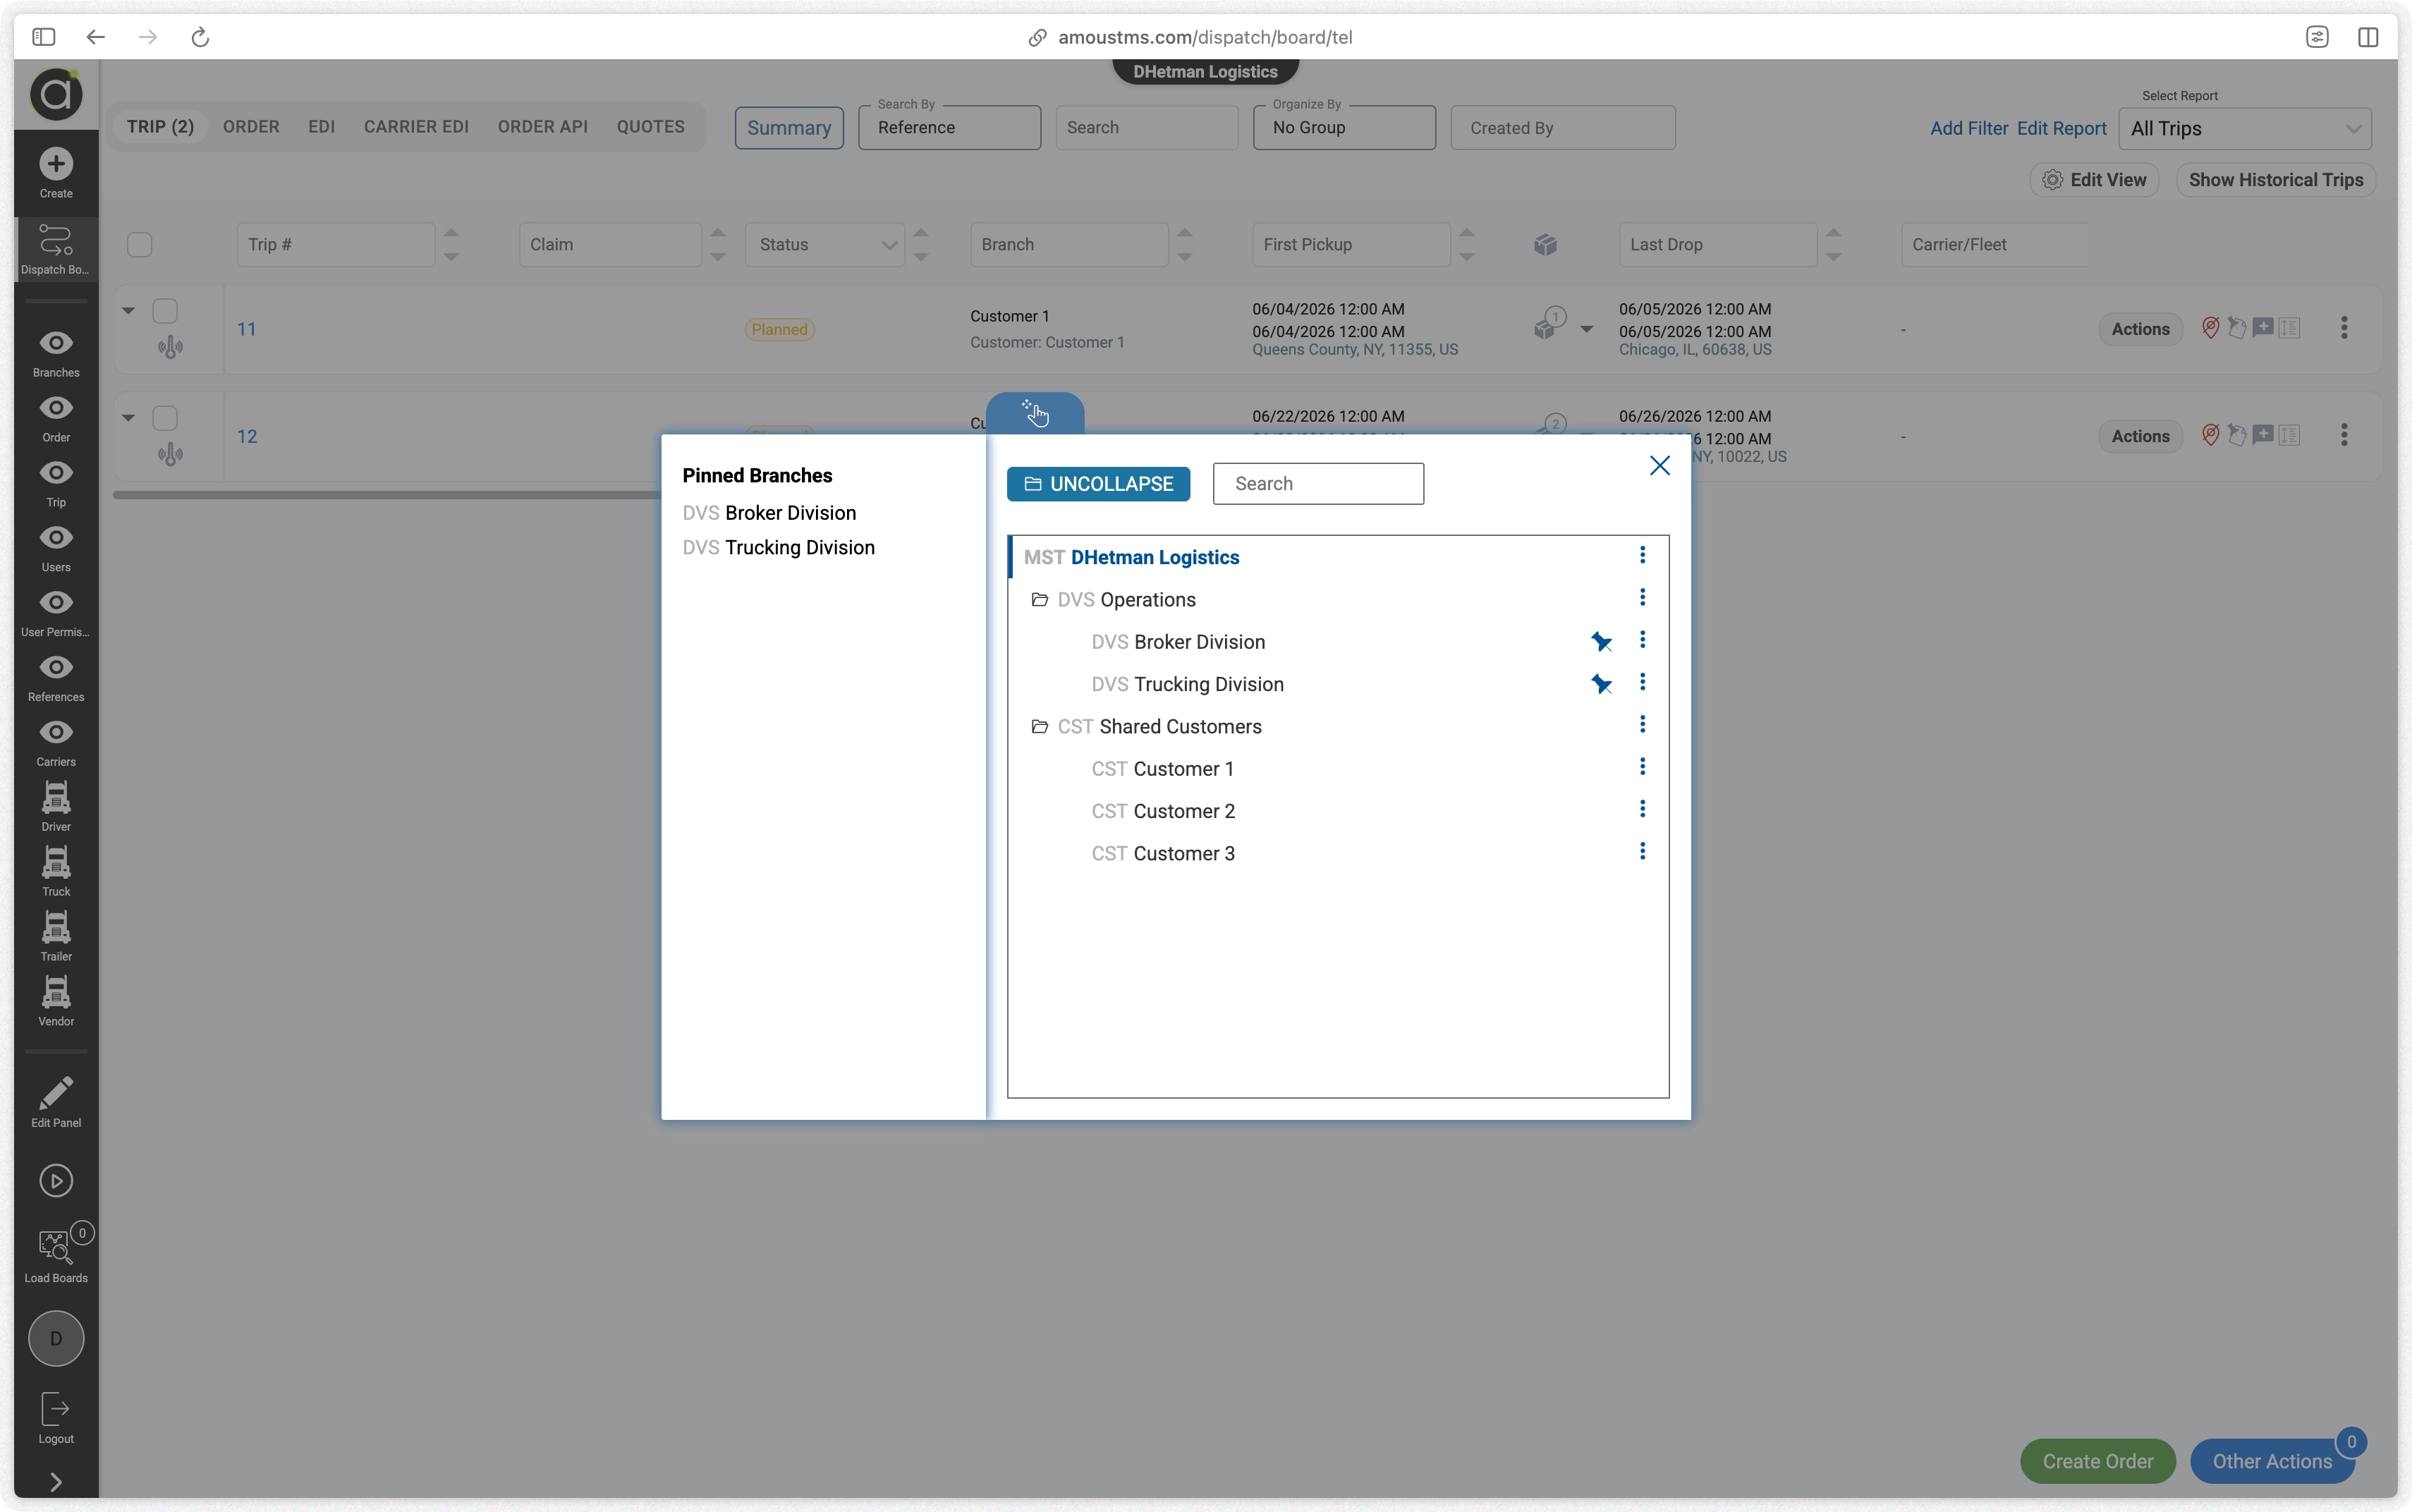
Task: Expand trip 11 row details
Action: click(x=128, y=311)
